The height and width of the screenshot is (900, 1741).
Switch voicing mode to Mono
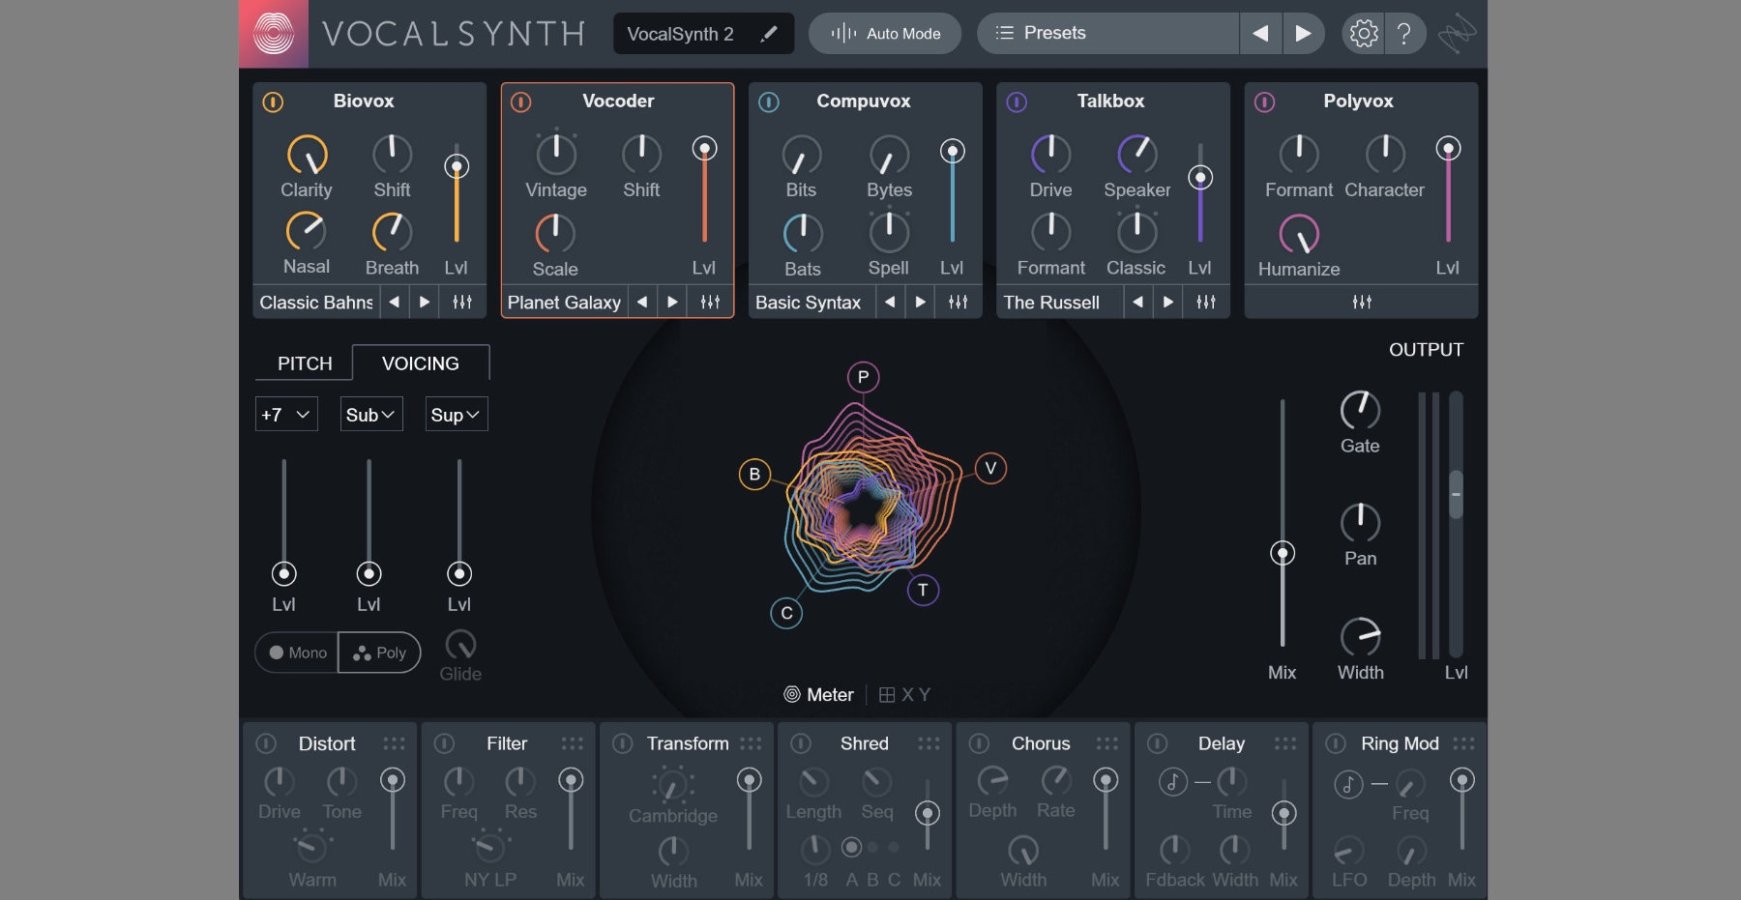point(296,652)
